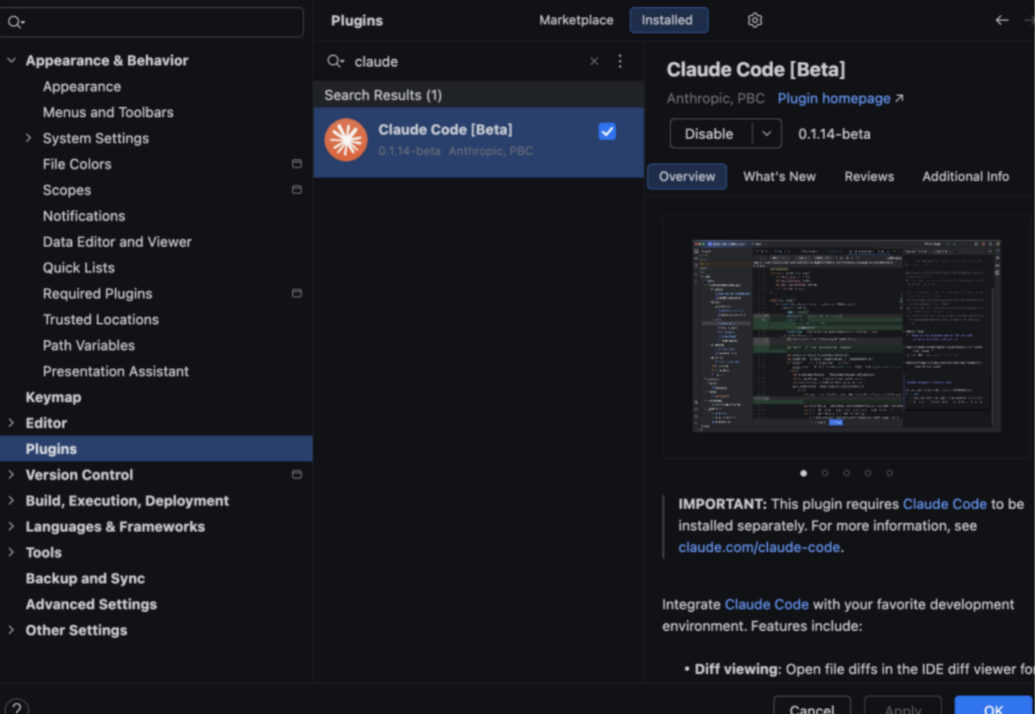Focus the settings search field
The image size is (1035, 714).
point(152,22)
